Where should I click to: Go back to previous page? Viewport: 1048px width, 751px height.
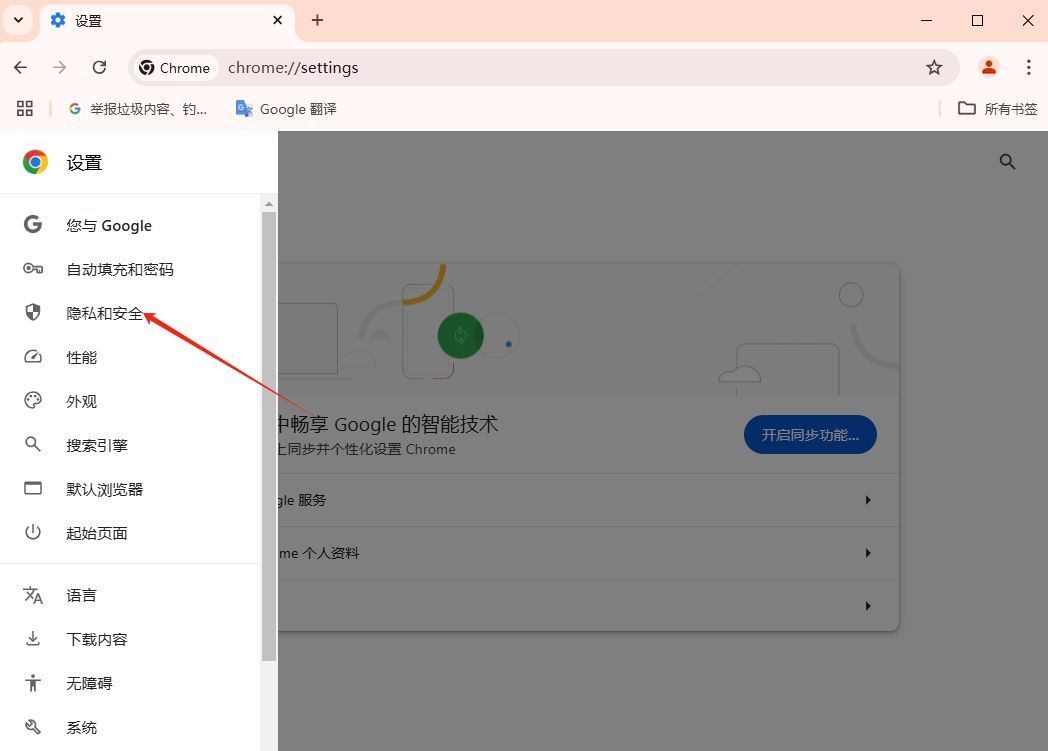(21, 67)
